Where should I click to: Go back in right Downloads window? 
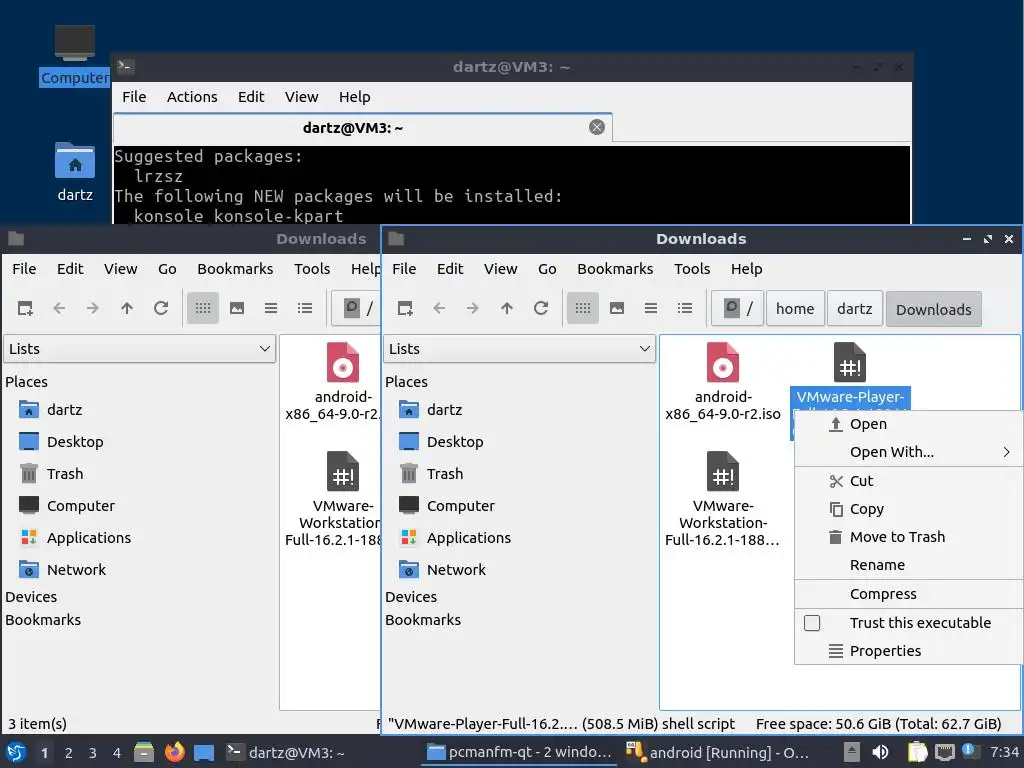(x=439, y=308)
